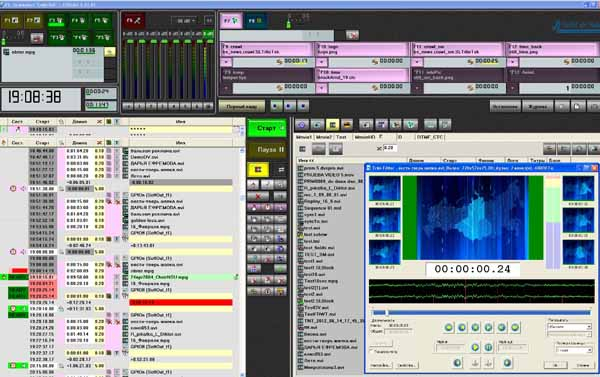The height and width of the screenshot is (377, 600).
Task: Click the olive F2 player button
Action: (33, 21)
